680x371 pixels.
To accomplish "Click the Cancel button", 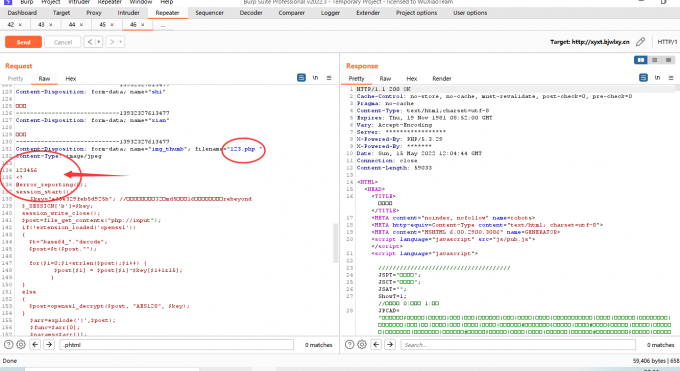I will click(63, 42).
